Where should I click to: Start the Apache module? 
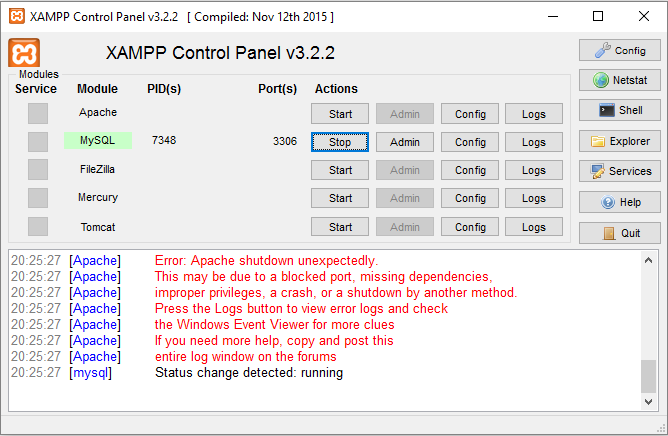tap(340, 114)
